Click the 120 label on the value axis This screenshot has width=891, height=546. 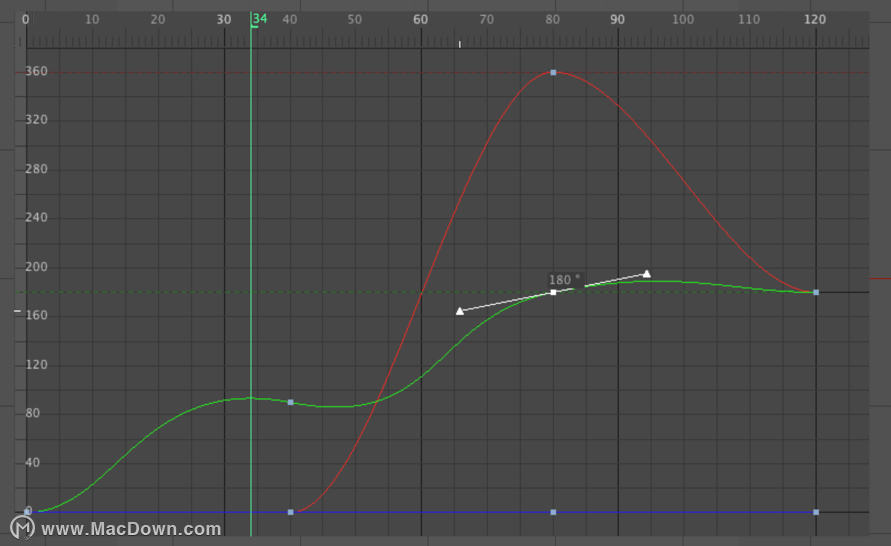pos(36,364)
